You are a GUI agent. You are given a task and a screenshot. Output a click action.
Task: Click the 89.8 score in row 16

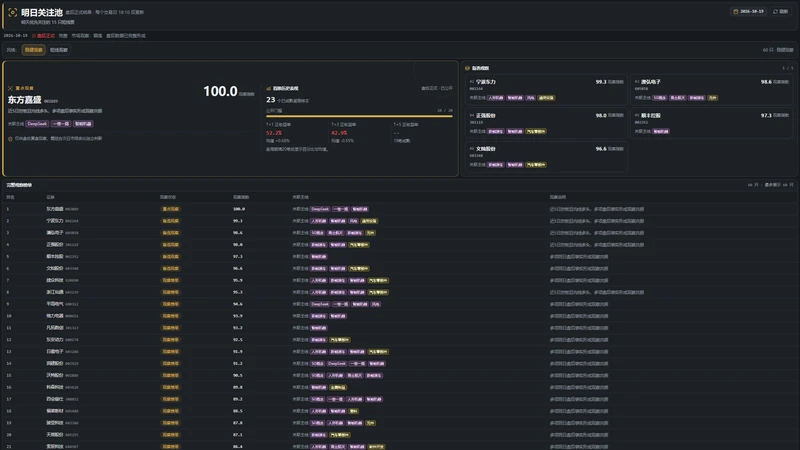pyautogui.click(x=238, y=387)
